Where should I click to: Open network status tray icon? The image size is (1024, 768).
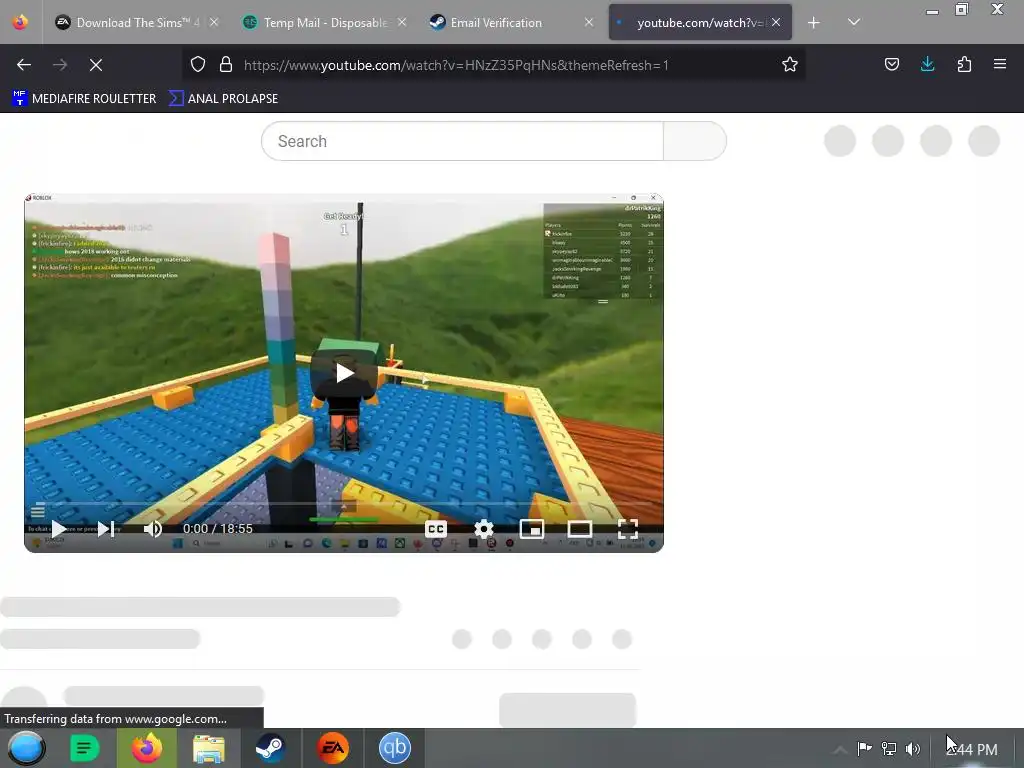(889, 749)
